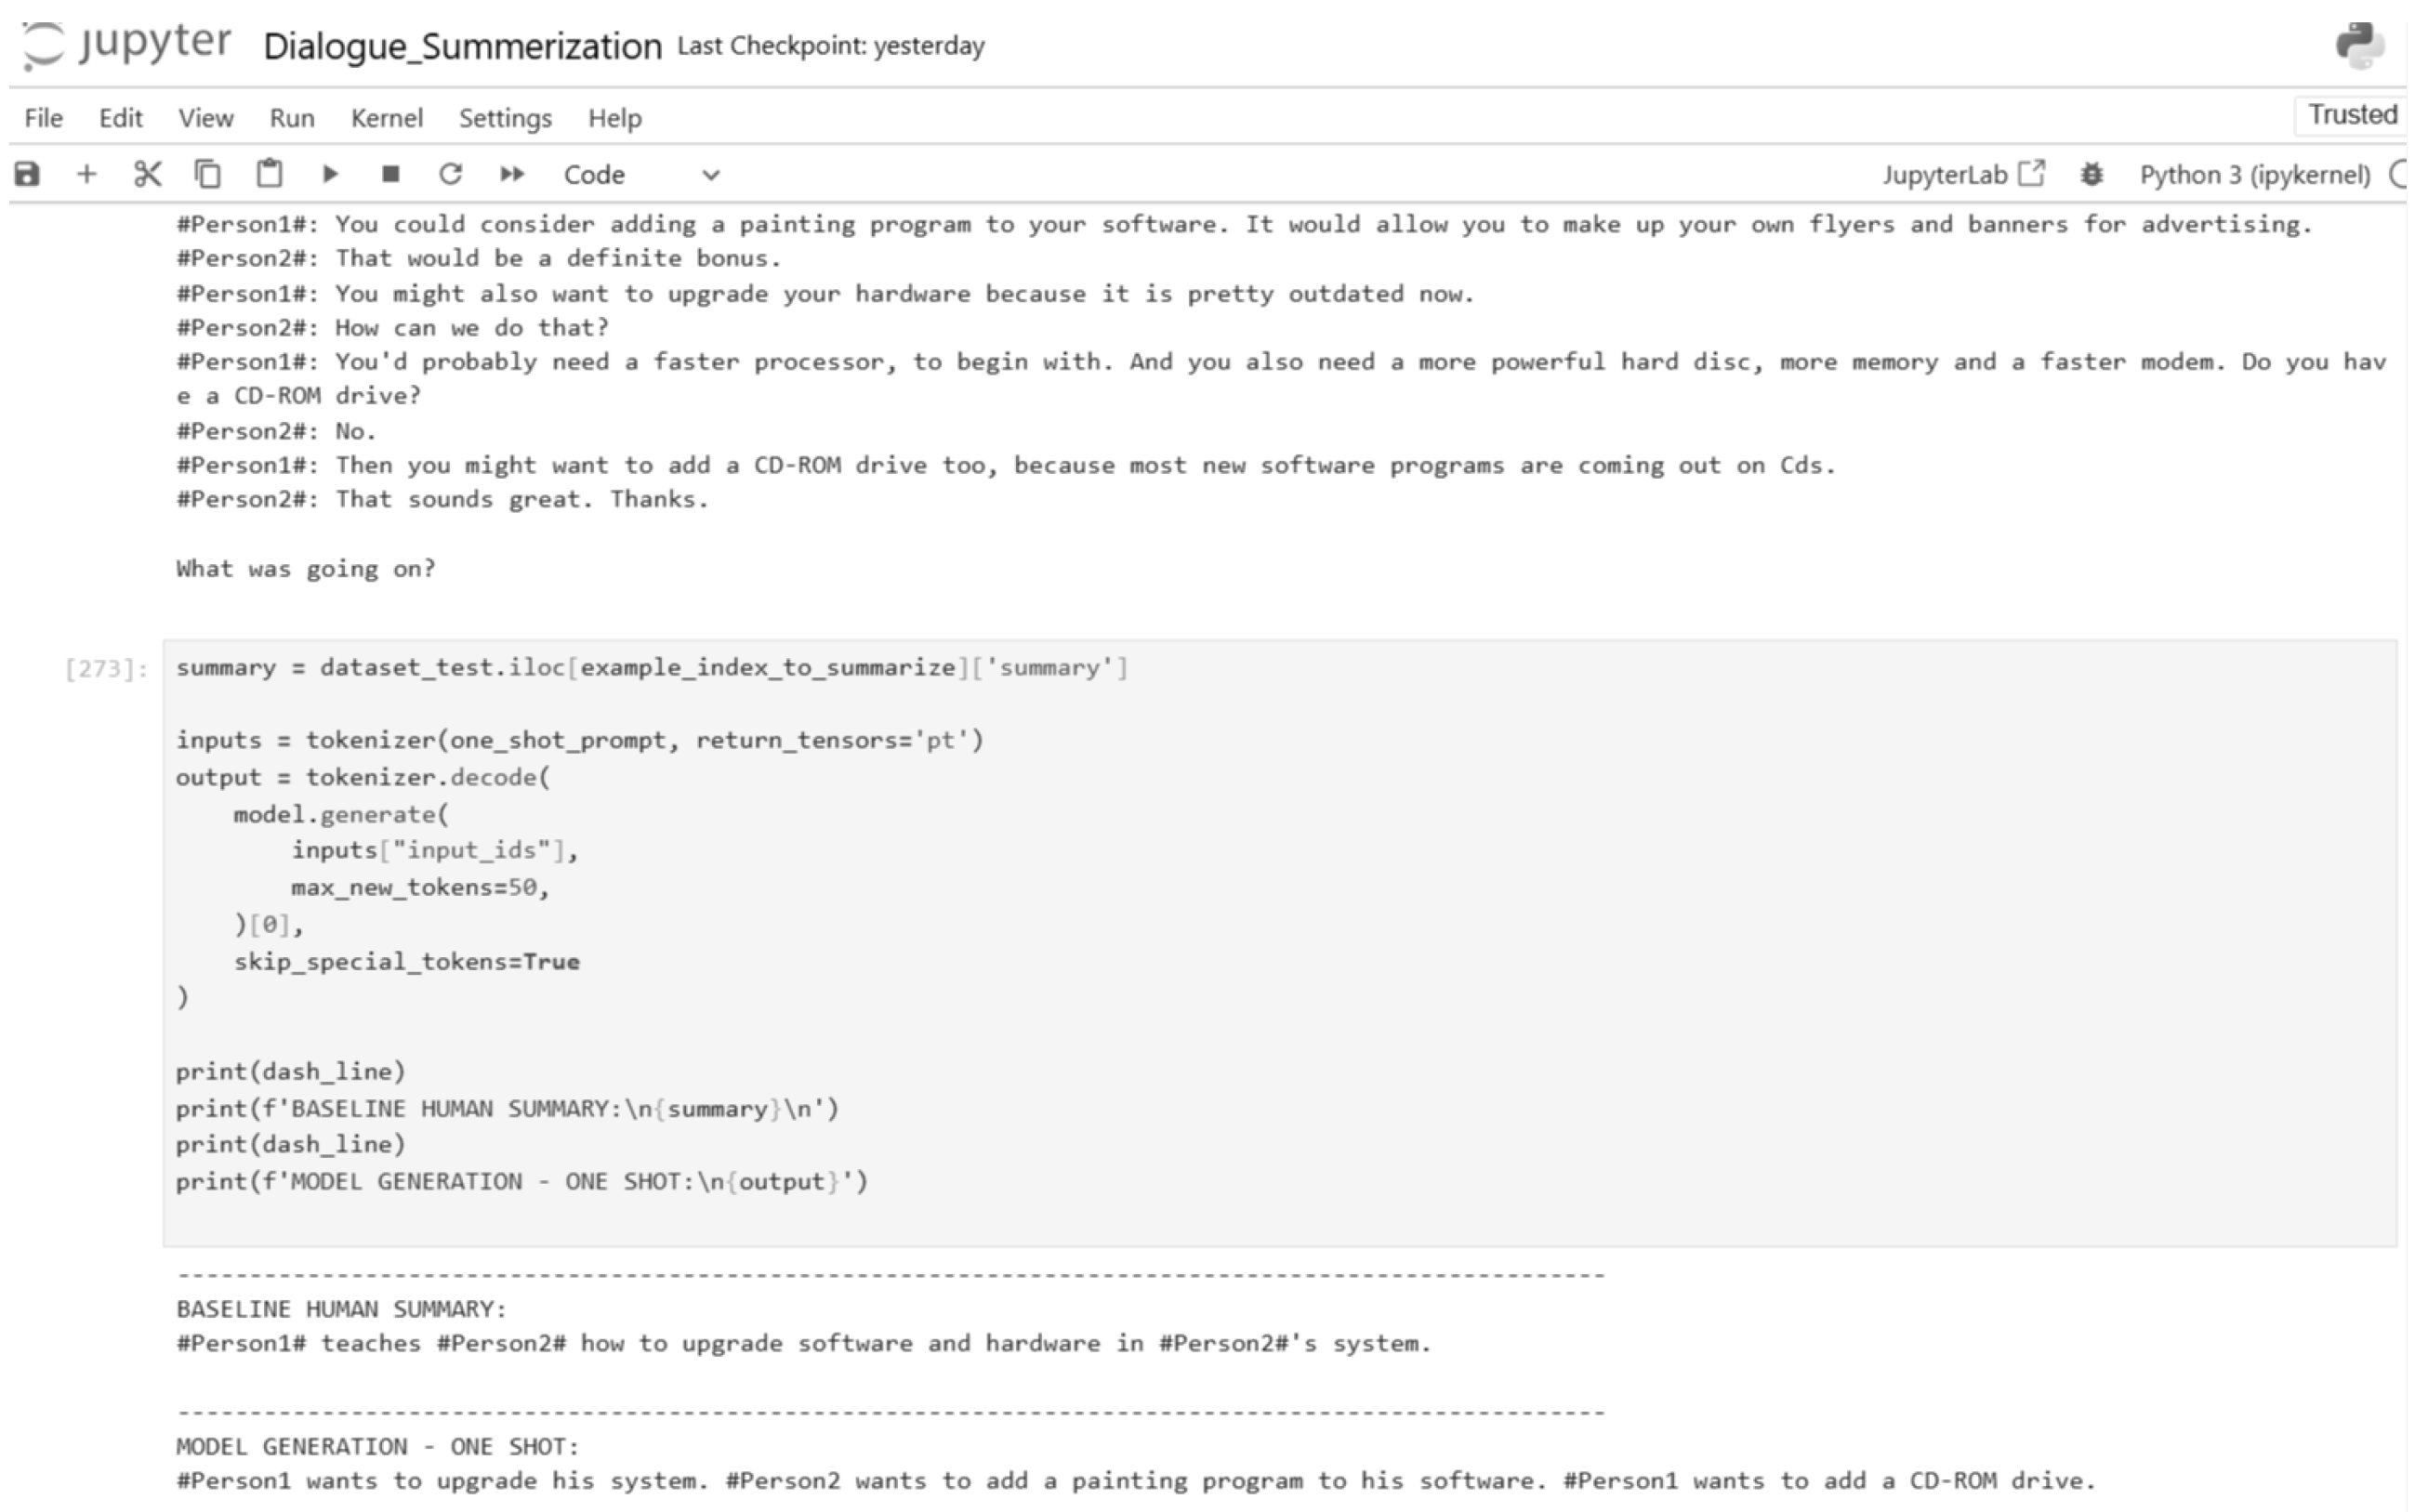Cut the selected cell
The height and width of the screenshot is (1512, 2428).
point(147,174)
